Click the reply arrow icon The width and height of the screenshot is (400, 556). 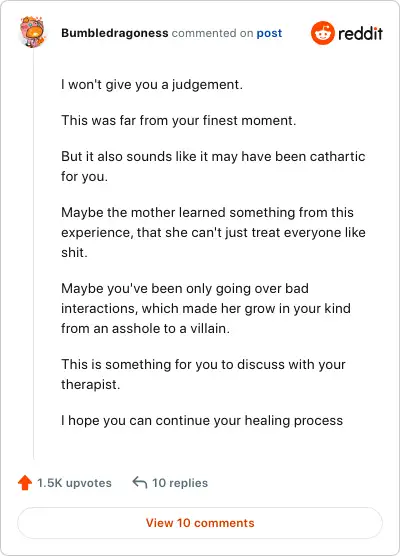pos(139,483)
